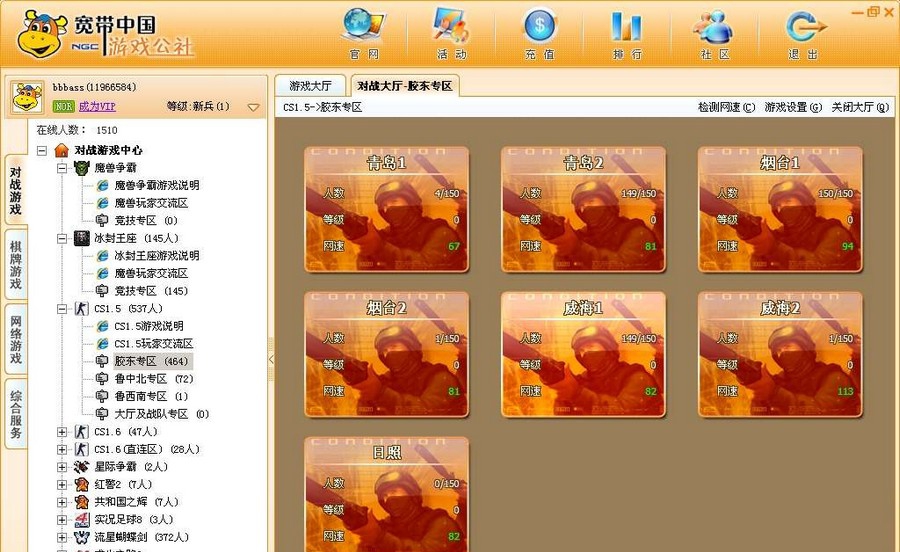Click 关闭大厅(Q)
900x552 pixels.
click(x=860, y=107)
